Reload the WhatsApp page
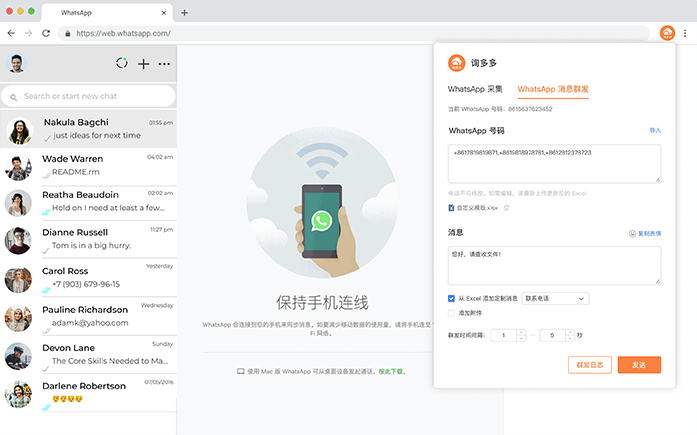Image resolution: width=697 pixels, height=435 pixels. pyautogui.click(x=46, y=33)
